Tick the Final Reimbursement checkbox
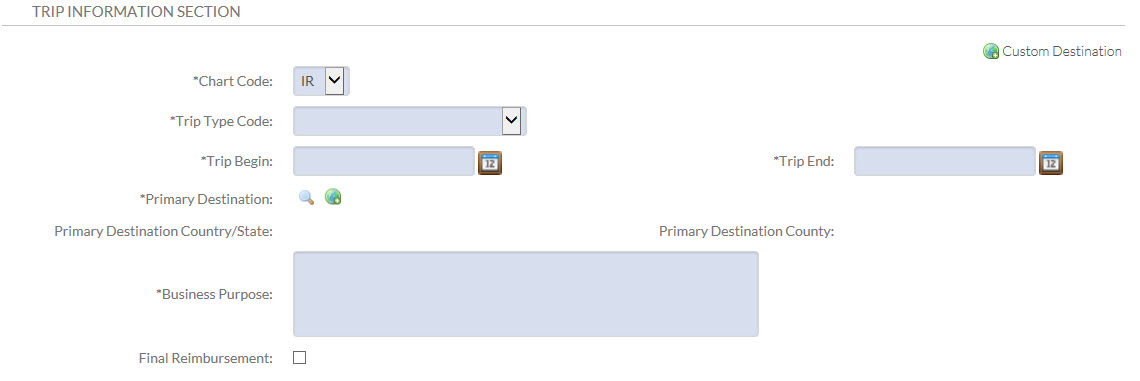 [x=300, y=358]
